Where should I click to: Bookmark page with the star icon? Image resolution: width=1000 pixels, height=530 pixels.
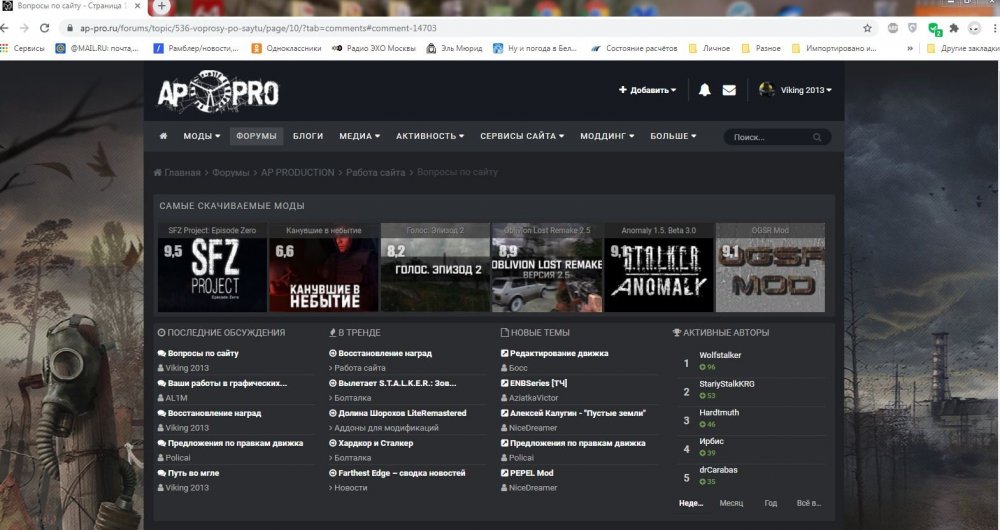(x=867, y=28)
